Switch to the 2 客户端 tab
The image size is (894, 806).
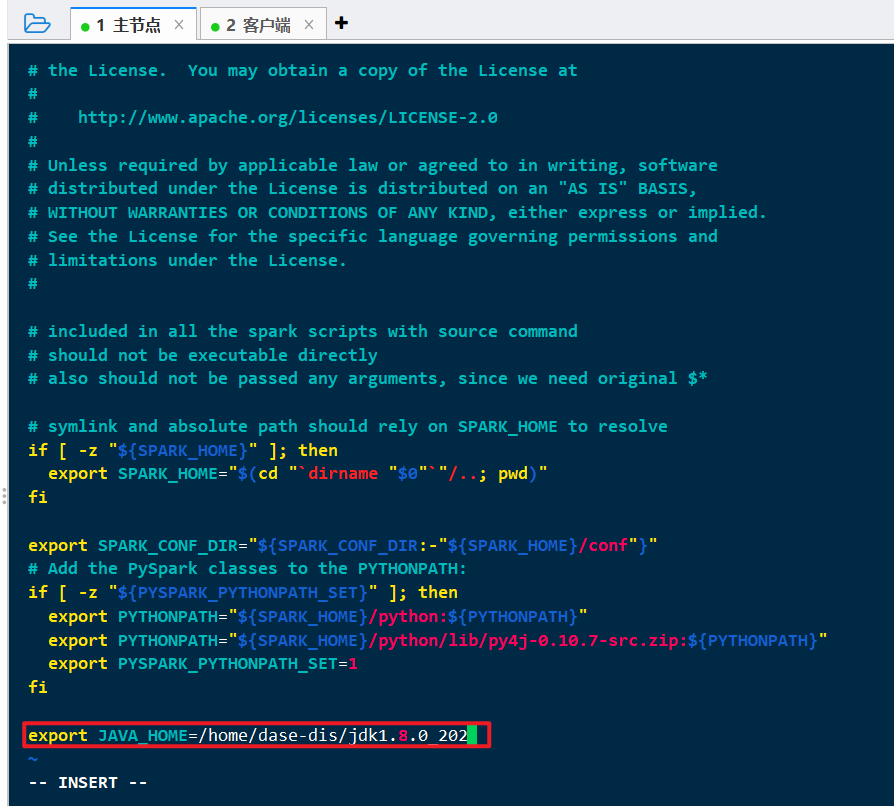click(x=263, y=25)
